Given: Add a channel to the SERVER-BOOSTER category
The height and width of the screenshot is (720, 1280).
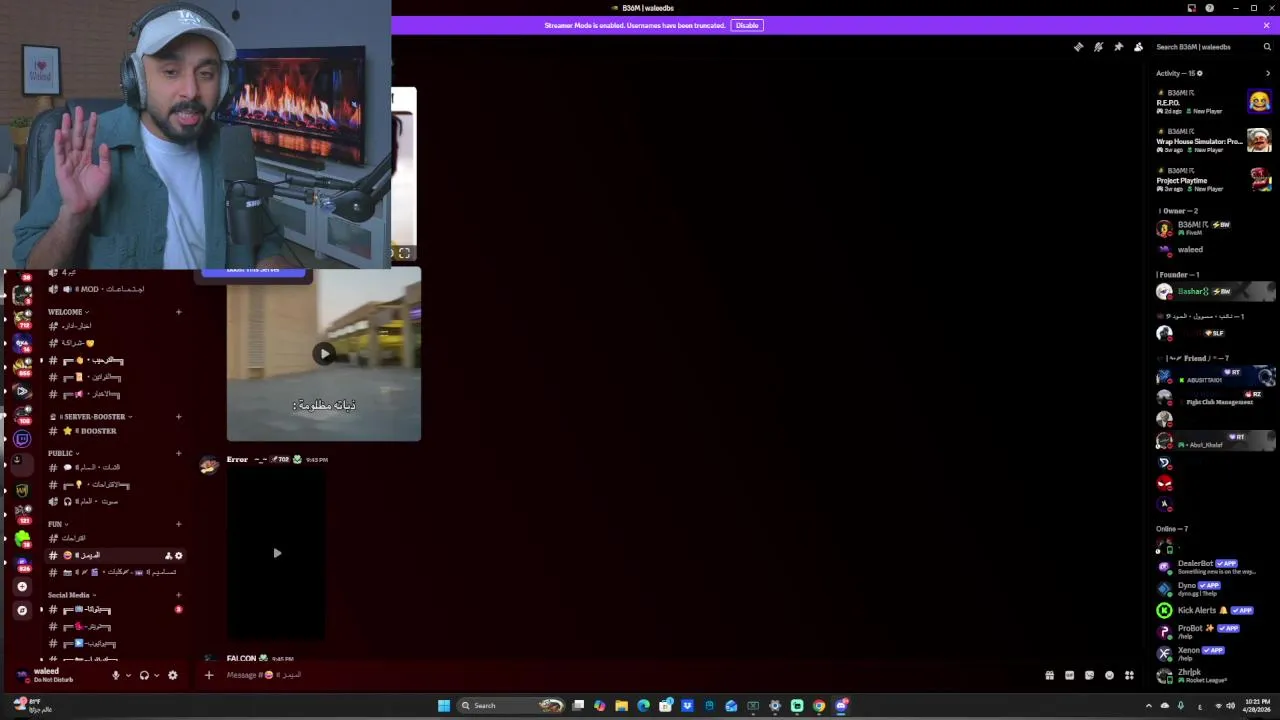Looking at the screenshot, I should coord(179,417).
